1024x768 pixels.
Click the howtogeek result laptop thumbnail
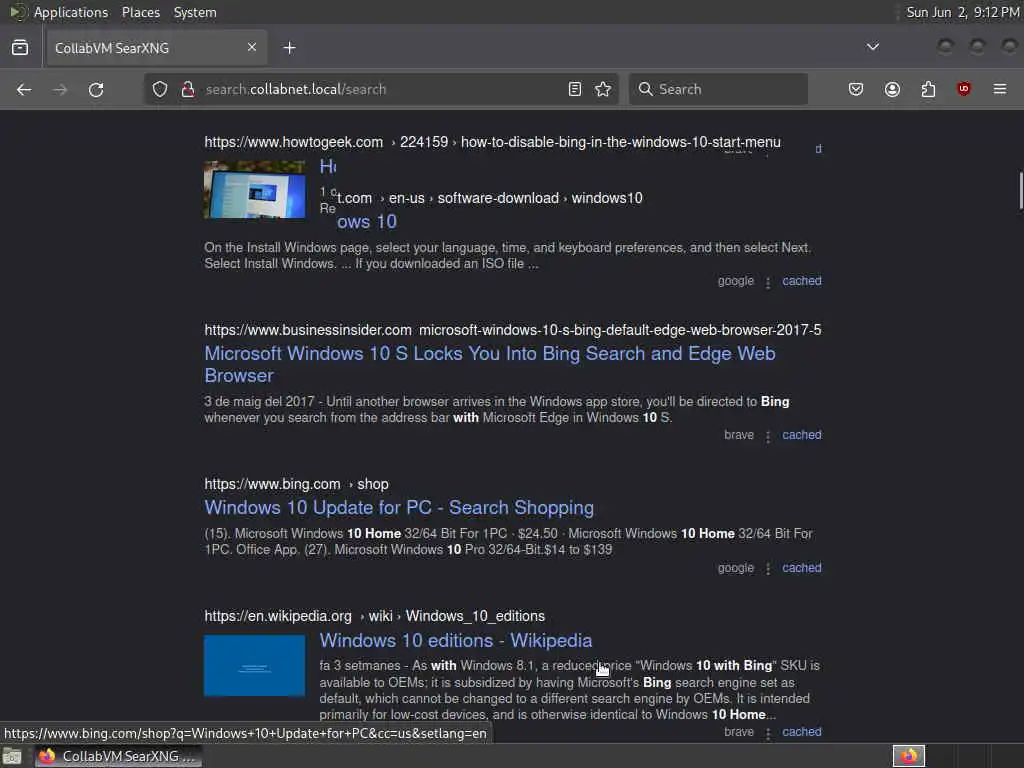click(x=255, y=189)
